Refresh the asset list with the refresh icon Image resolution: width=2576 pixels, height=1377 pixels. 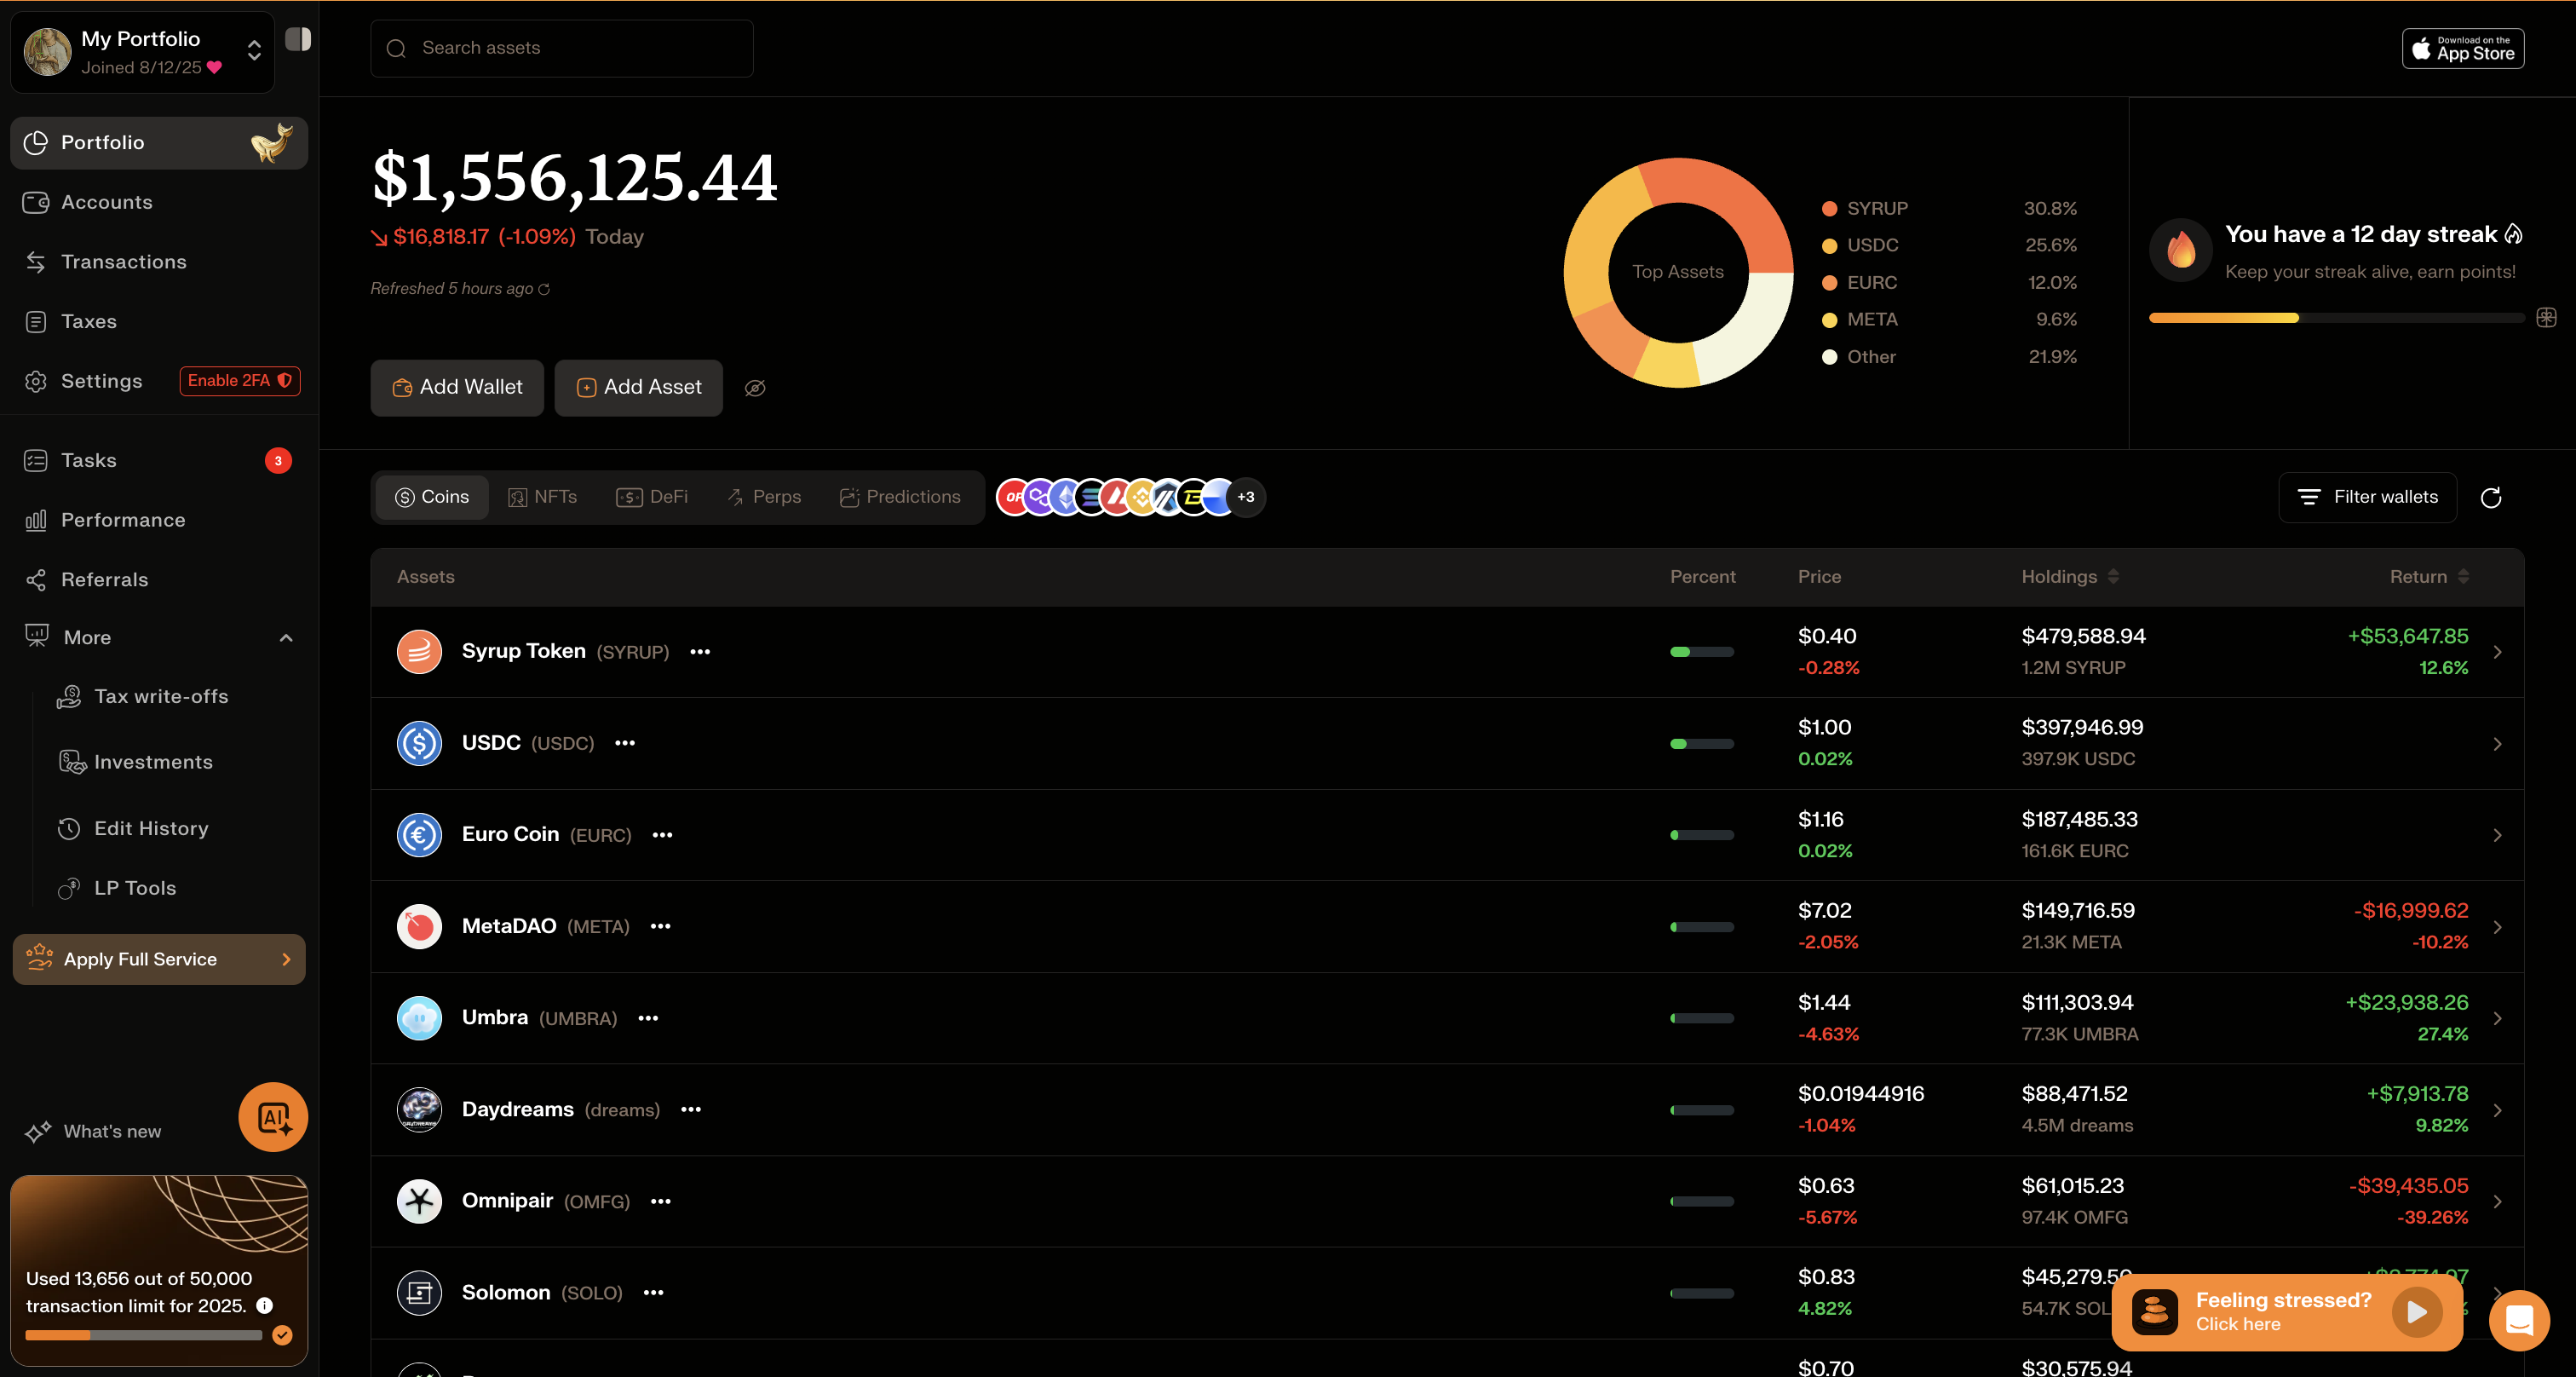(2492, 497)
